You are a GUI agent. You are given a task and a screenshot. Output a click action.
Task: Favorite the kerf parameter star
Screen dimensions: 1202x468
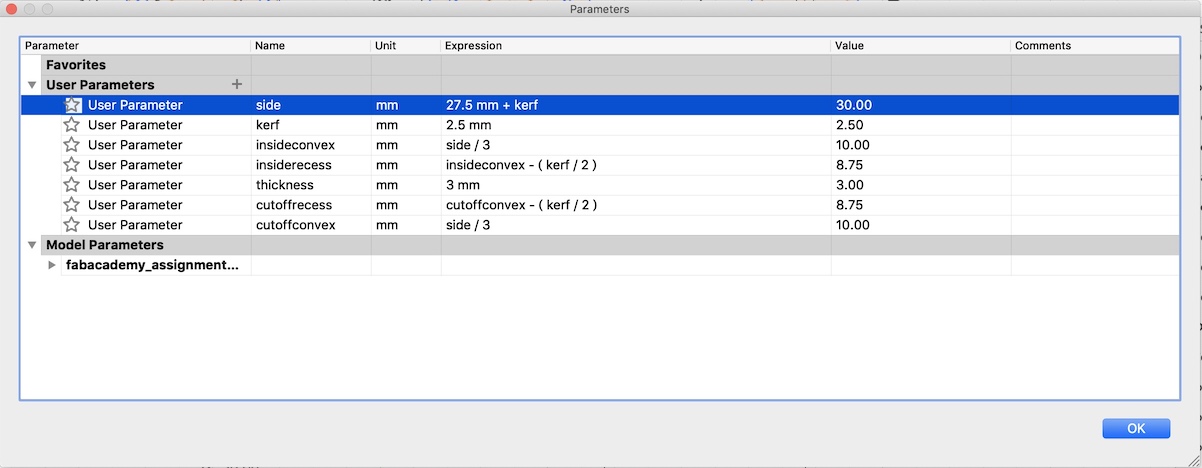72,125
